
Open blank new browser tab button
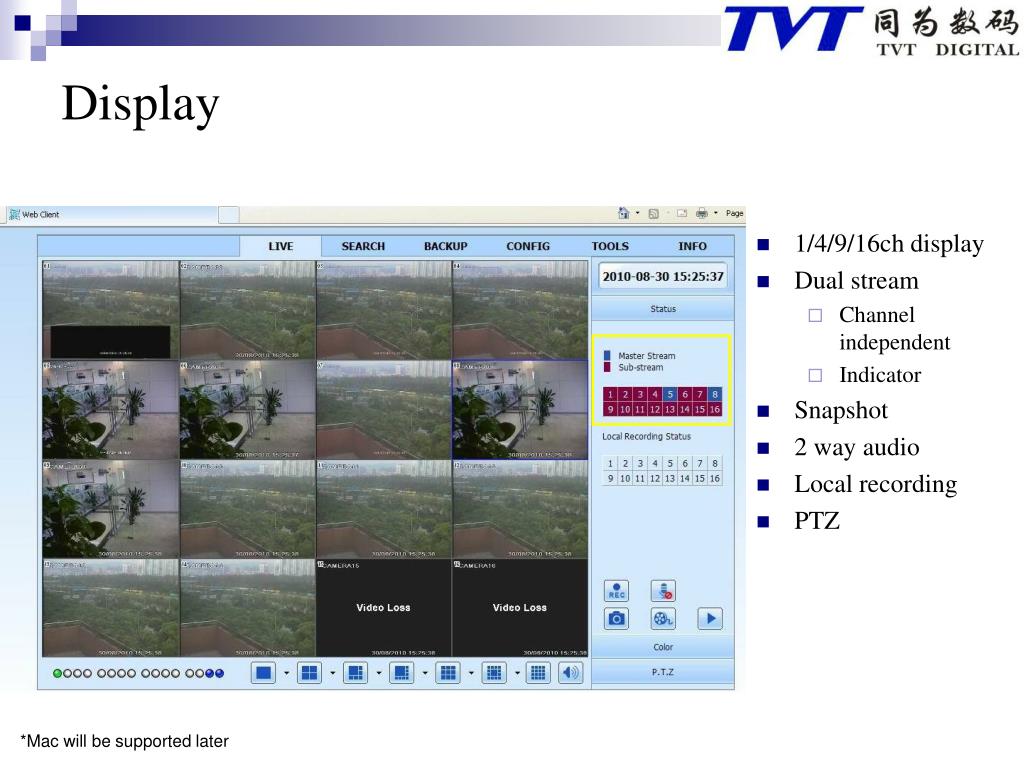[x=228, y=214]
